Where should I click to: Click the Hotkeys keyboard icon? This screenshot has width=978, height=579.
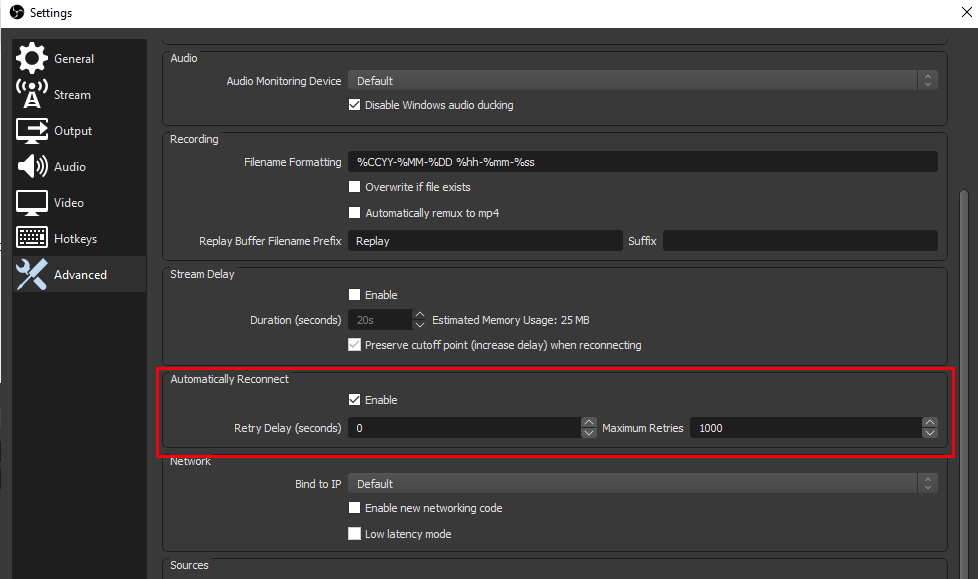click(x=31, y=238)
